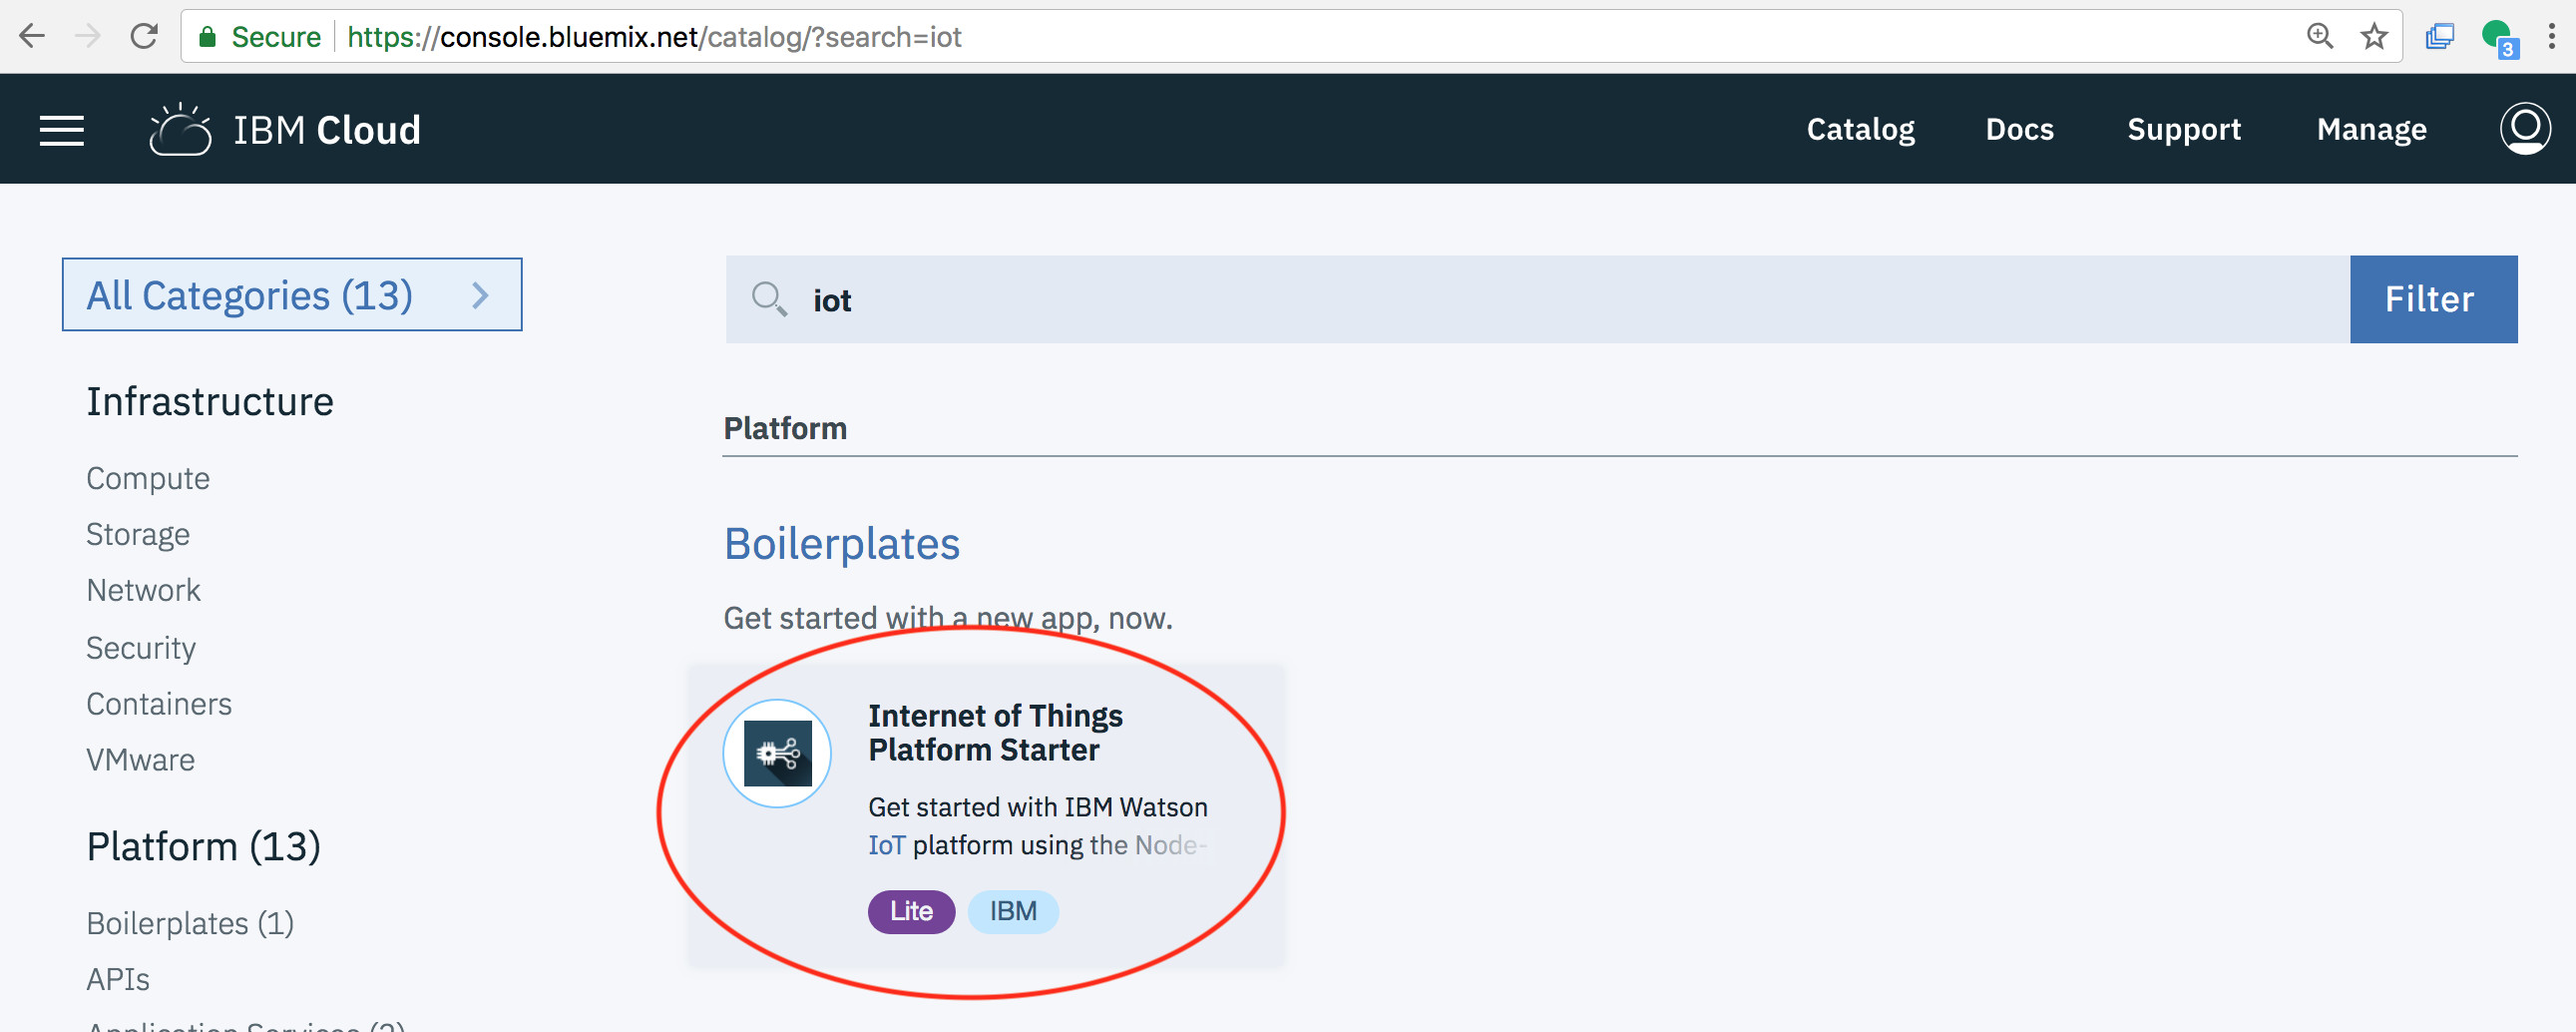Open the hamburger navigation menu
Screen dimensions: 2576x1032
61,130
